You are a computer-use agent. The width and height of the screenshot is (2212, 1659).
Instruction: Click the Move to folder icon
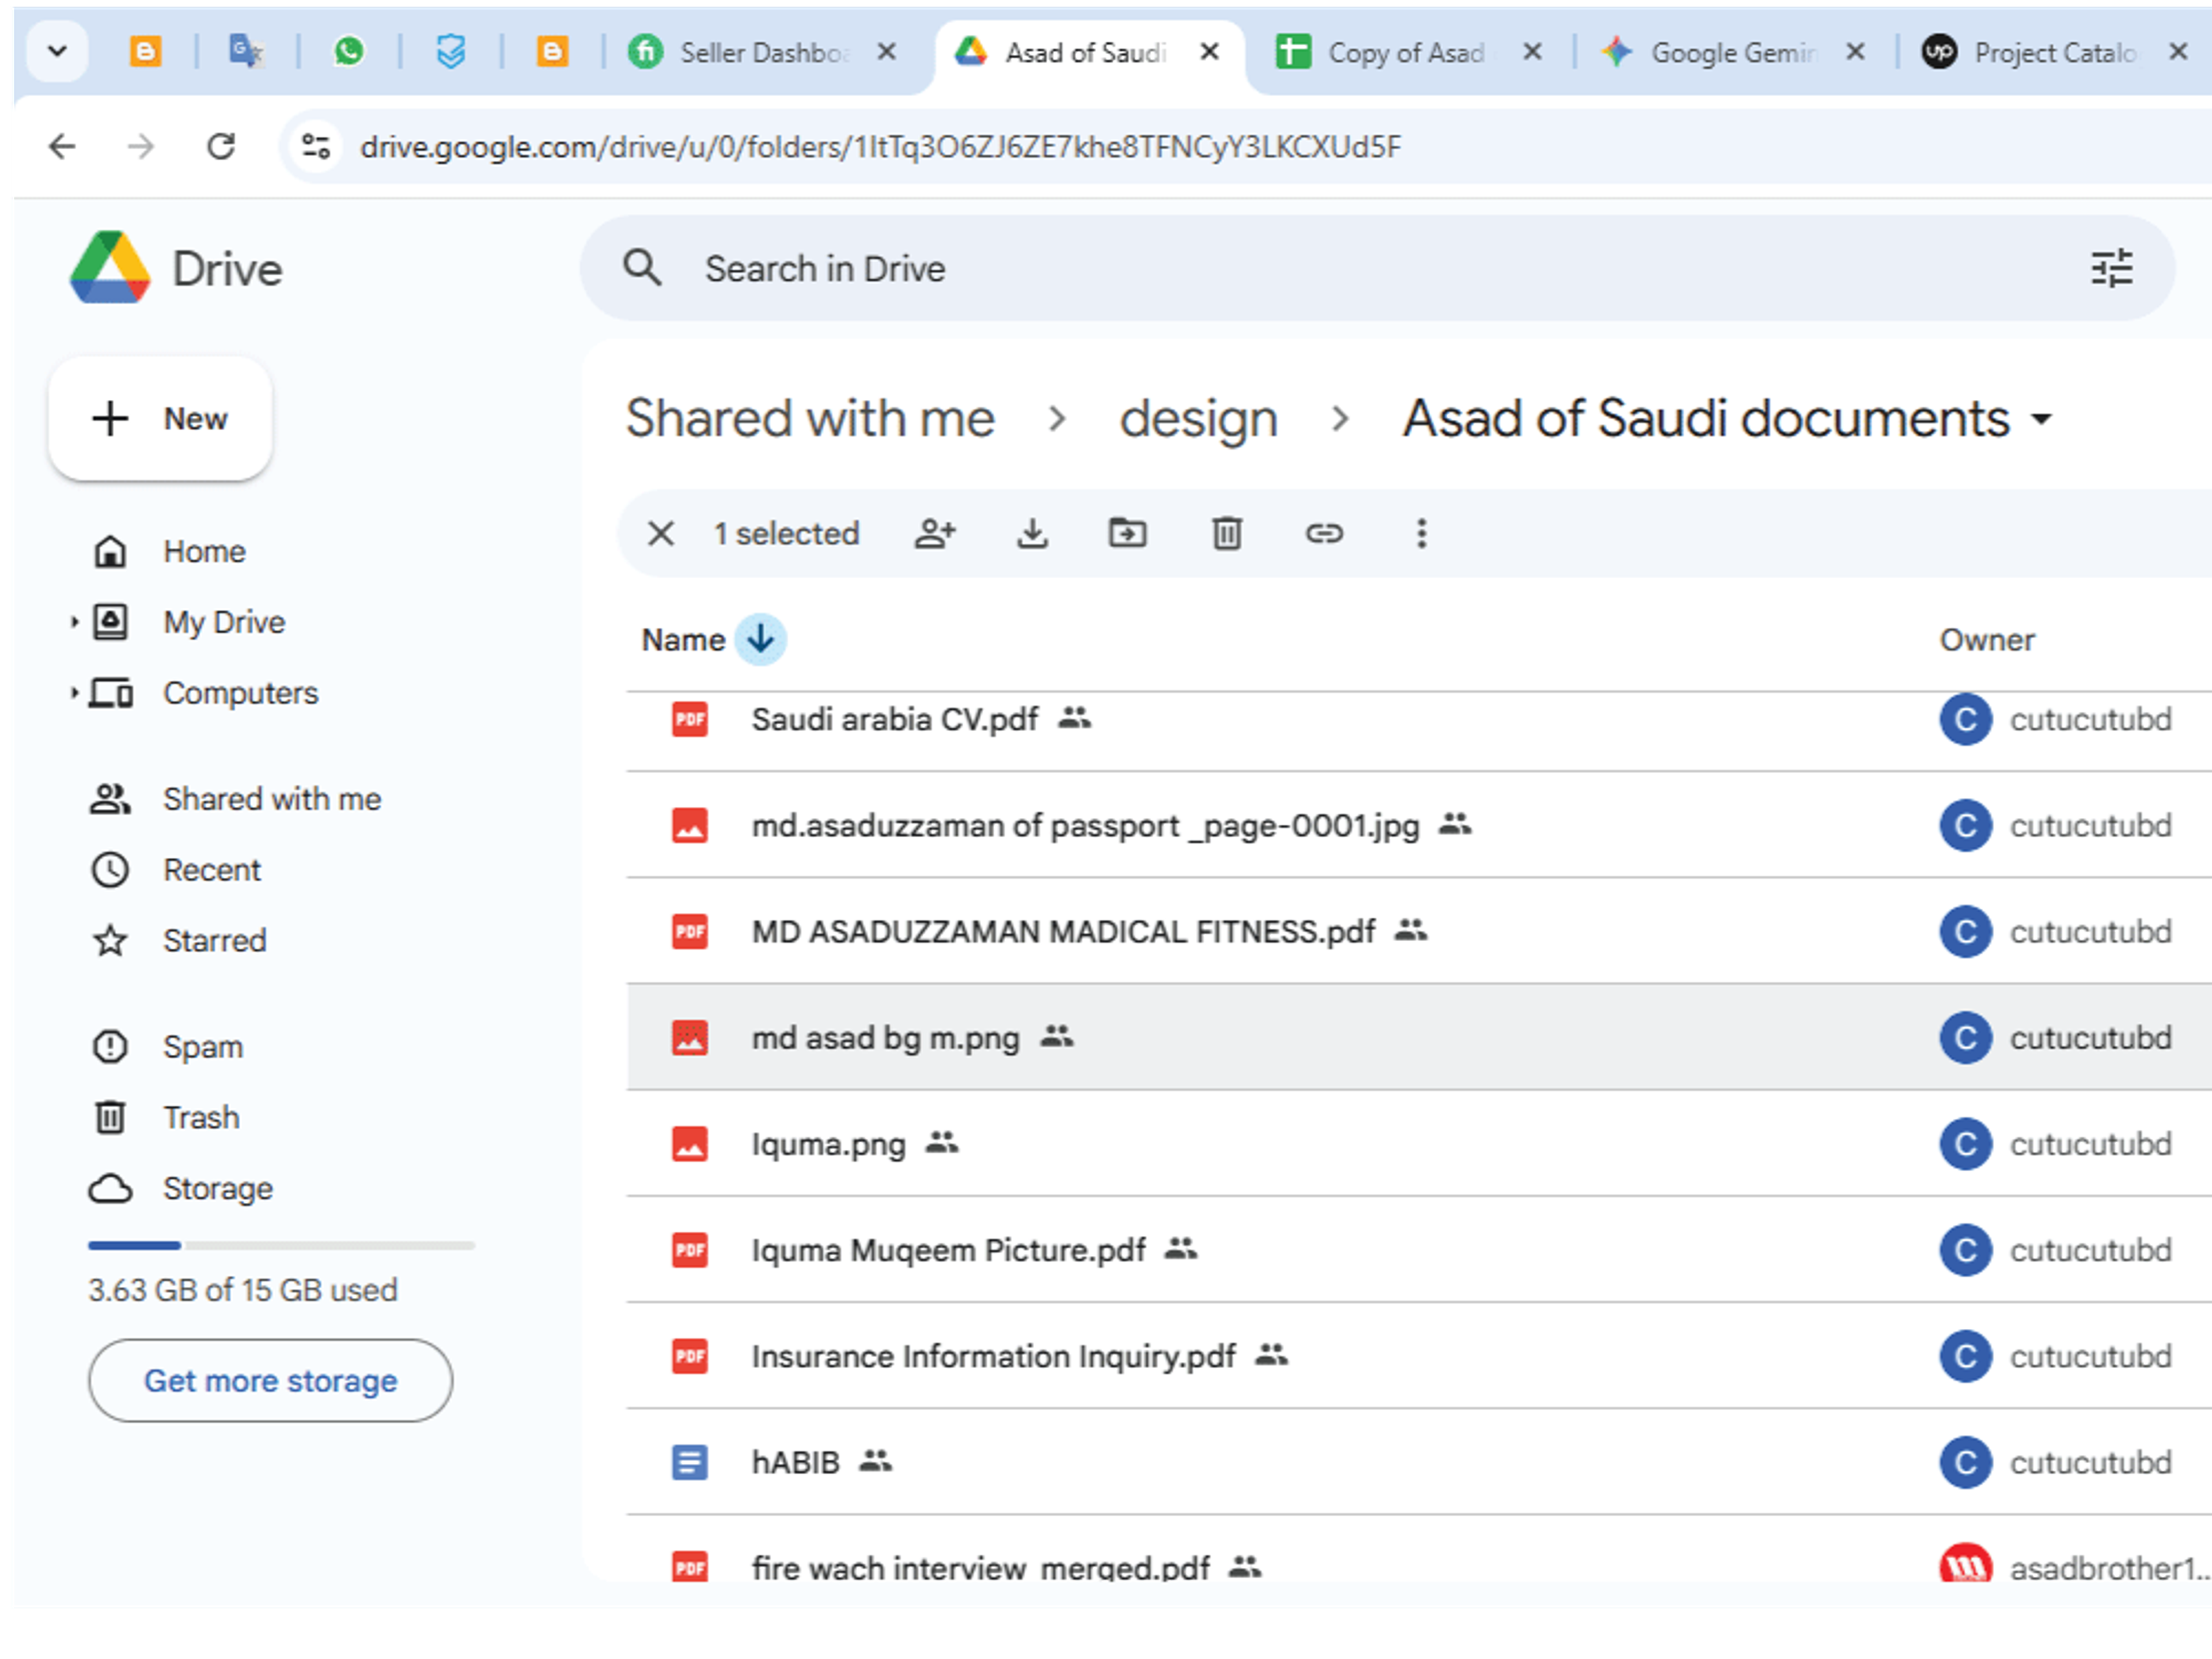(x=1127, y=533)
